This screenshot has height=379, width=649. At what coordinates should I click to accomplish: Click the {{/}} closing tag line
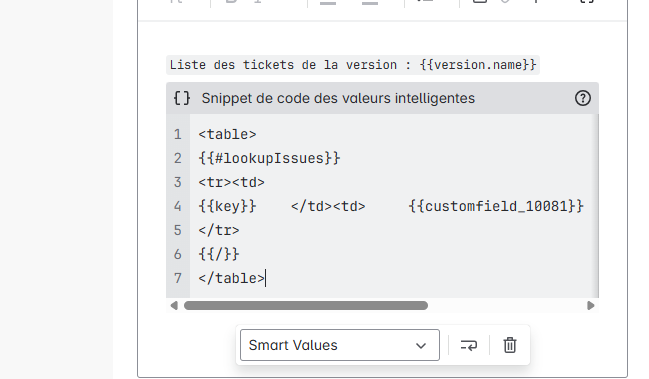pyautogui.click(x=219, y=254)
